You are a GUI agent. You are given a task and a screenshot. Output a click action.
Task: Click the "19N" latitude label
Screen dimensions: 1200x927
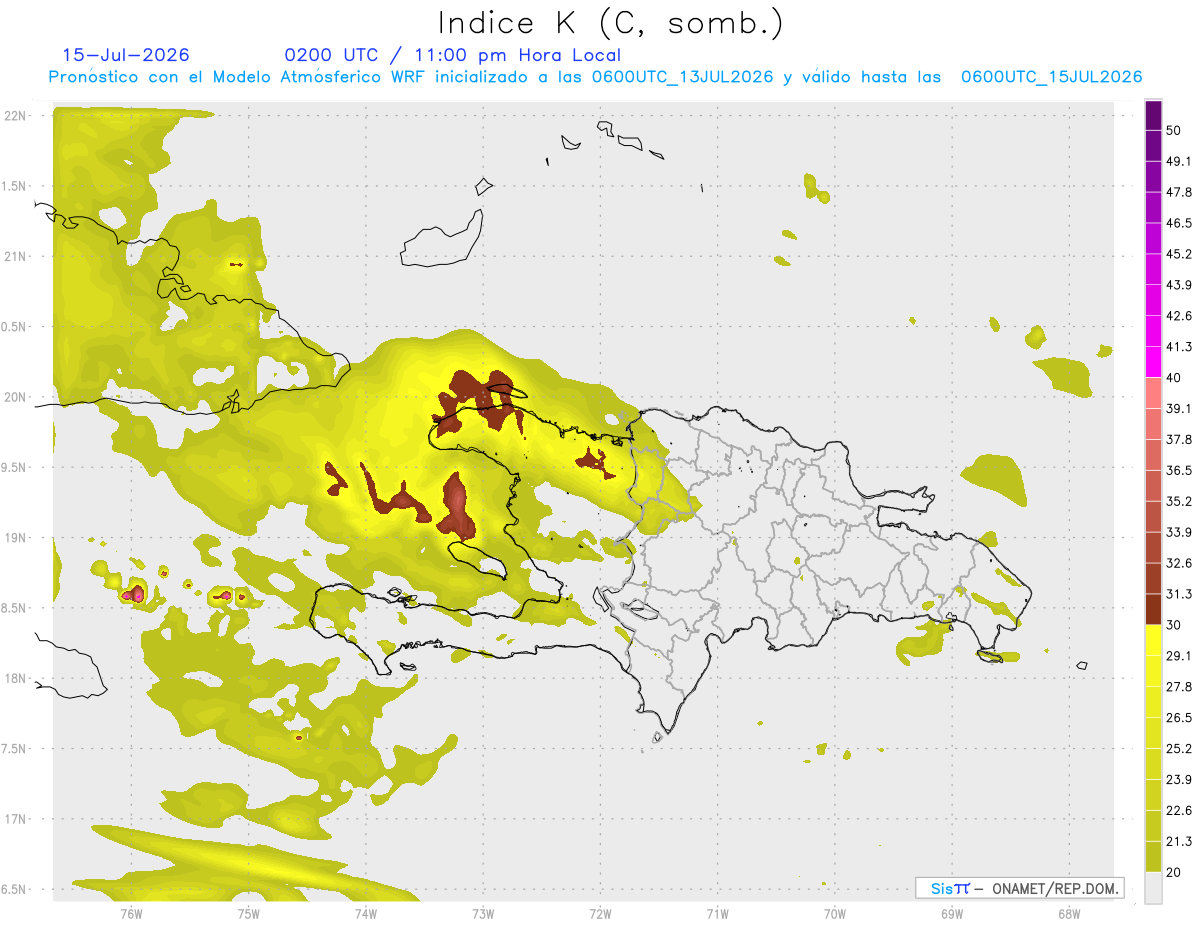[15, 538]
